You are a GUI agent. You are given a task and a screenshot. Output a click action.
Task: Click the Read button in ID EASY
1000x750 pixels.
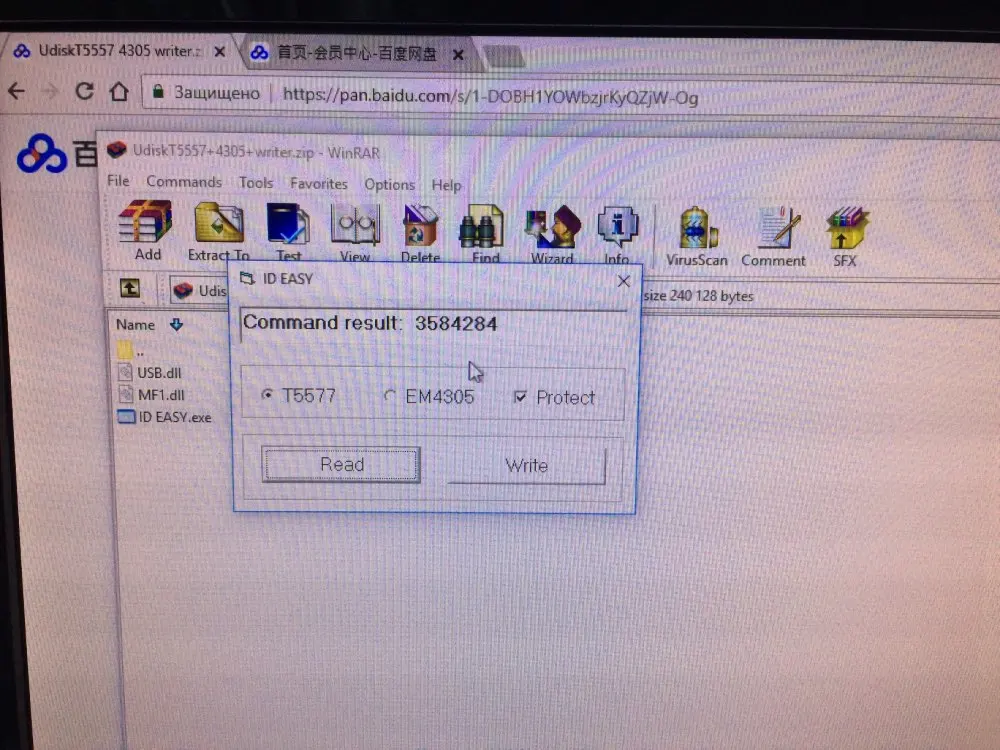click(x=341, y=464)
